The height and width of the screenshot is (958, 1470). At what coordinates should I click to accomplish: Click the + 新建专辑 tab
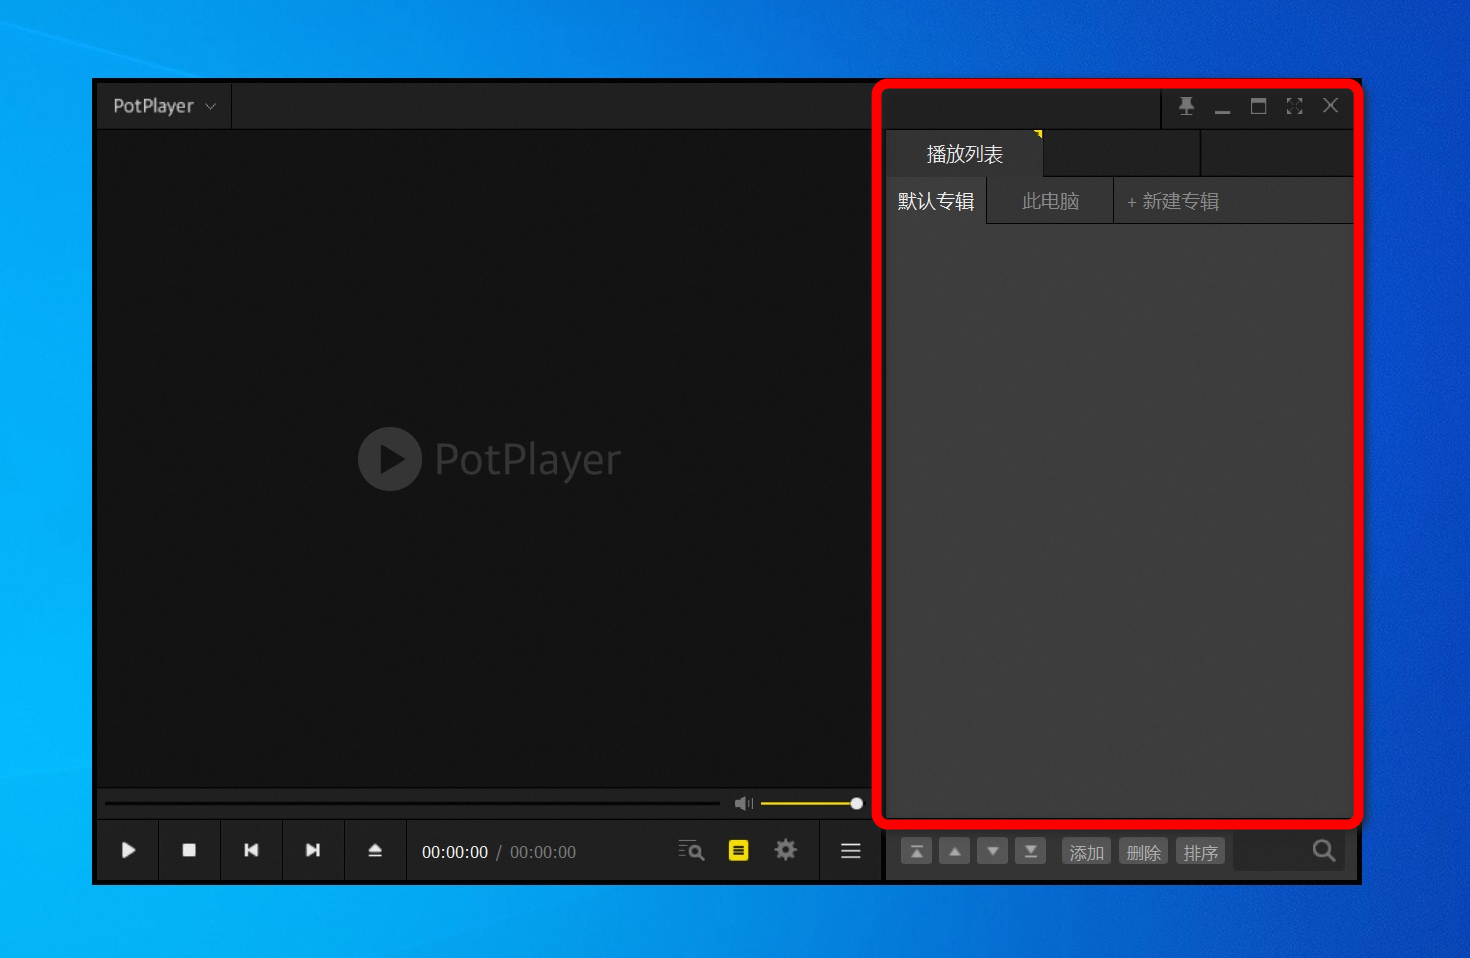click(1173, 201)
